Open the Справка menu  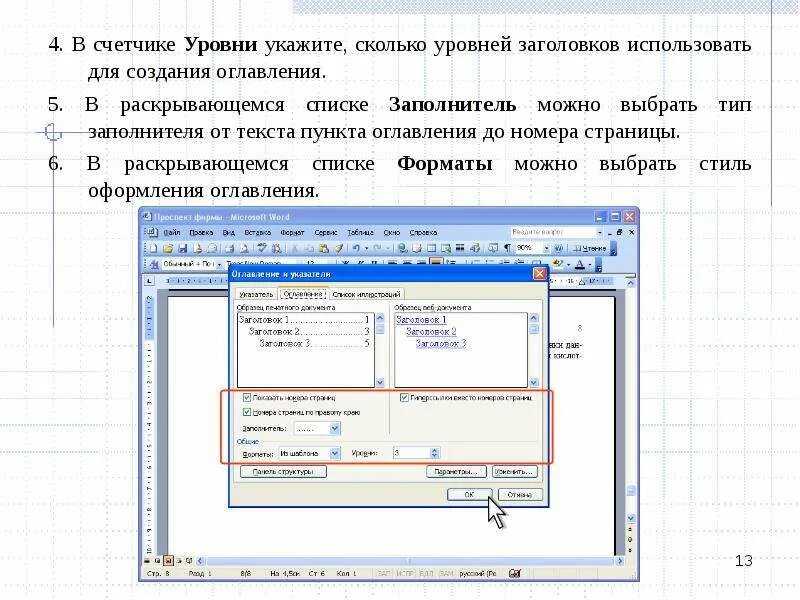[423, 232]
